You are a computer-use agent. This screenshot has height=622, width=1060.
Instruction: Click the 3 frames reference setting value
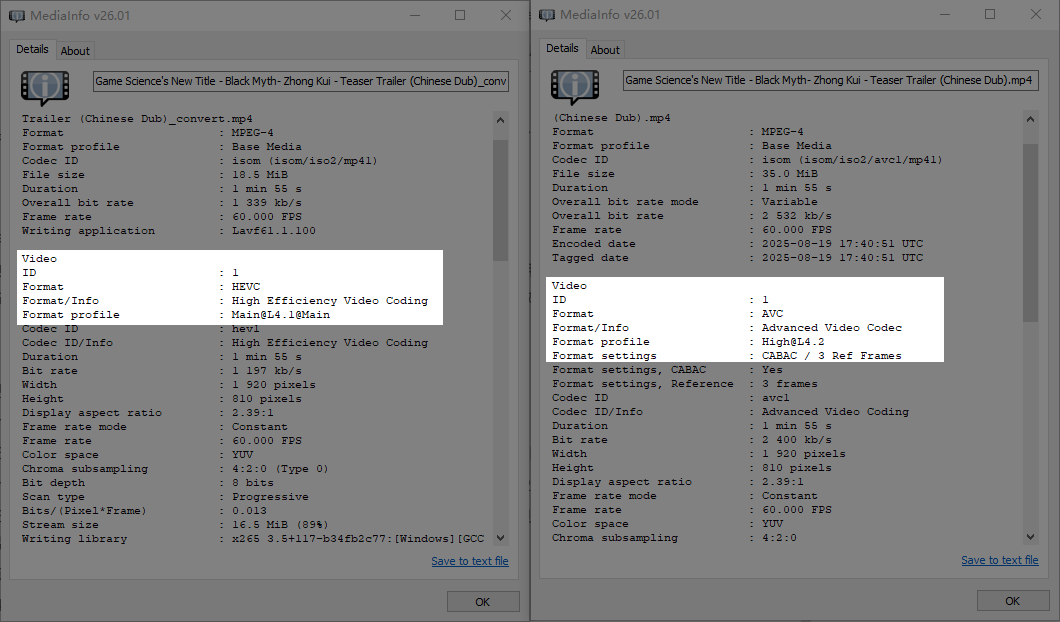pyautogui.click(x=790, y=384)
